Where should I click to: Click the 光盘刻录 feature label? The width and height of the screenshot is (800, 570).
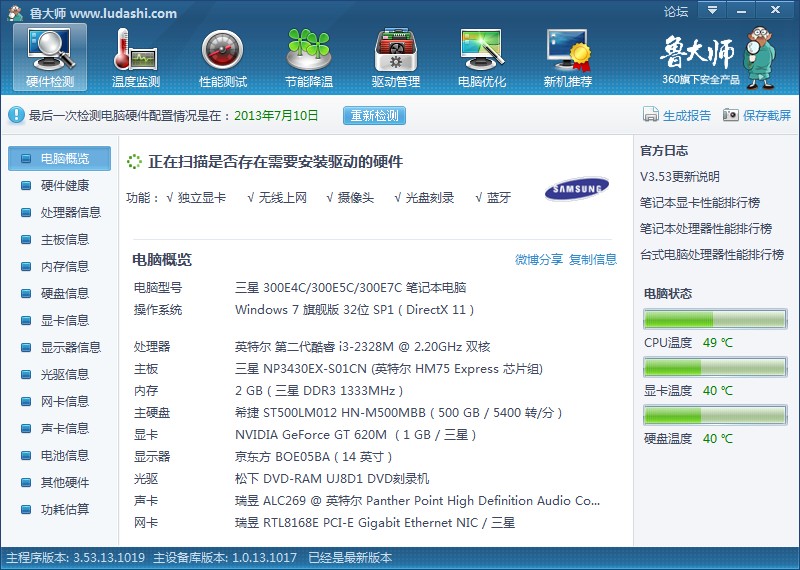pos(430,197)
